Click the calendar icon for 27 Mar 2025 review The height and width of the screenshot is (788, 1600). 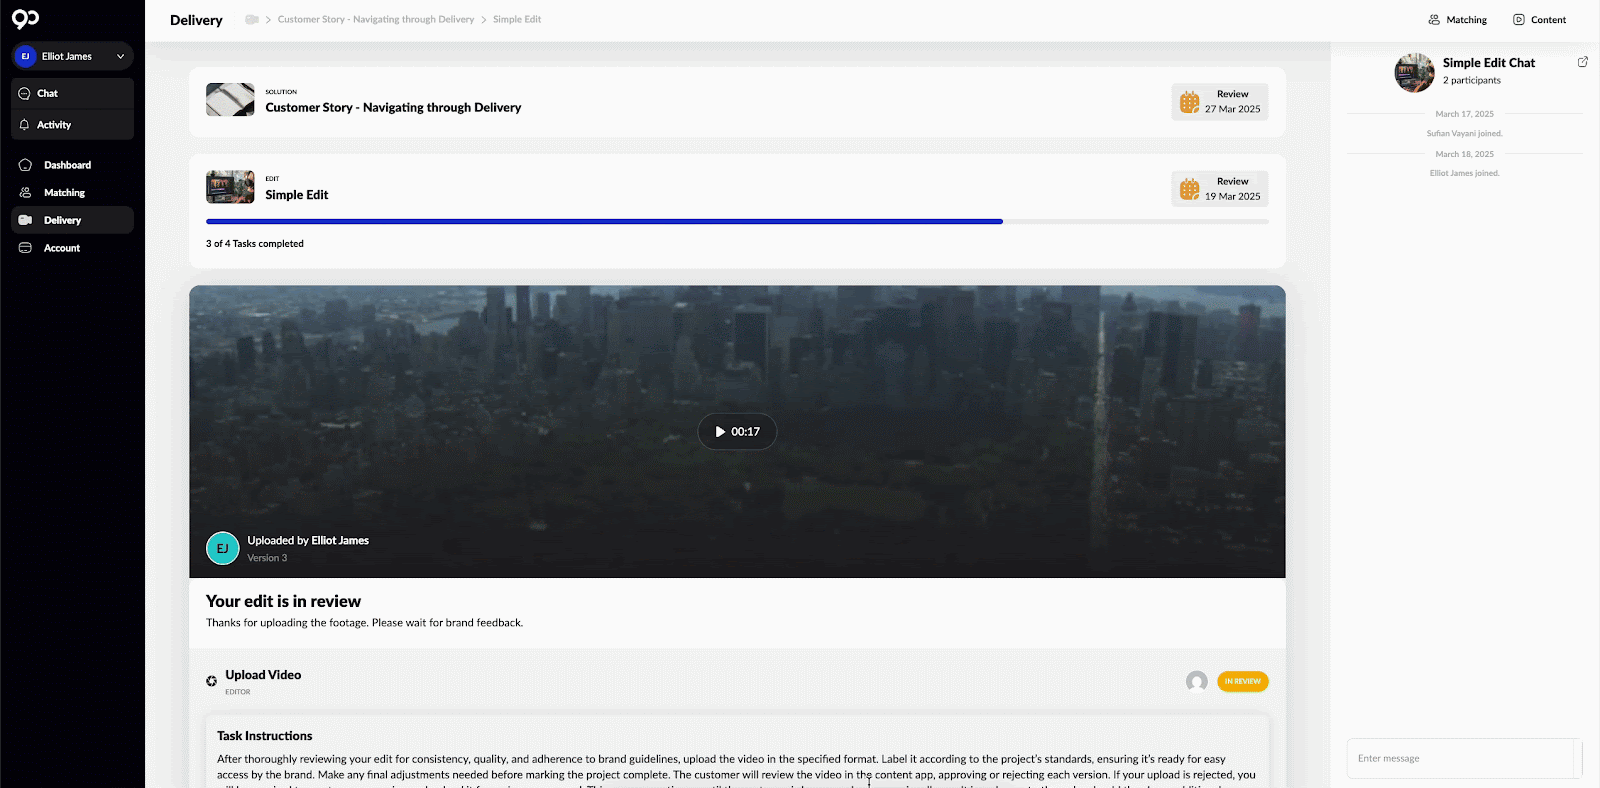point(1189,102)
